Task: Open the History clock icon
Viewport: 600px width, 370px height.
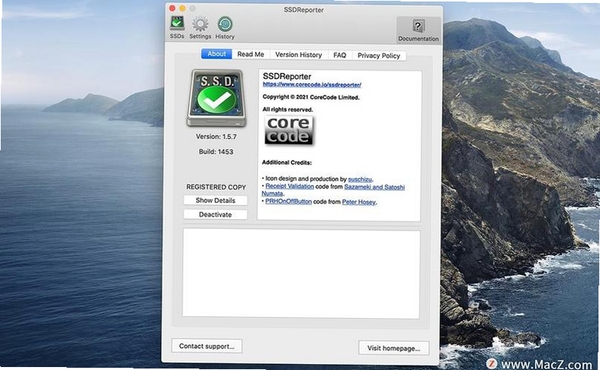Action: [x=225, y=24]
